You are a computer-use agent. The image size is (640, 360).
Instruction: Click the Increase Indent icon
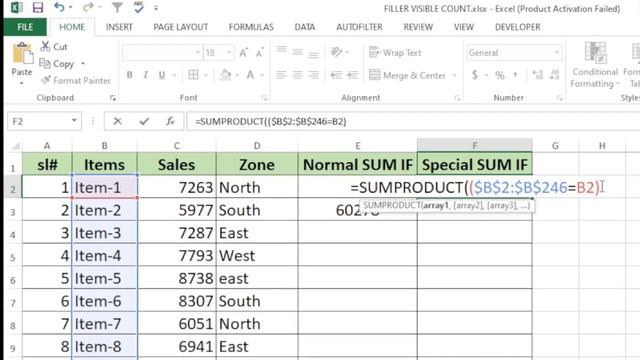tap(352, 75)
